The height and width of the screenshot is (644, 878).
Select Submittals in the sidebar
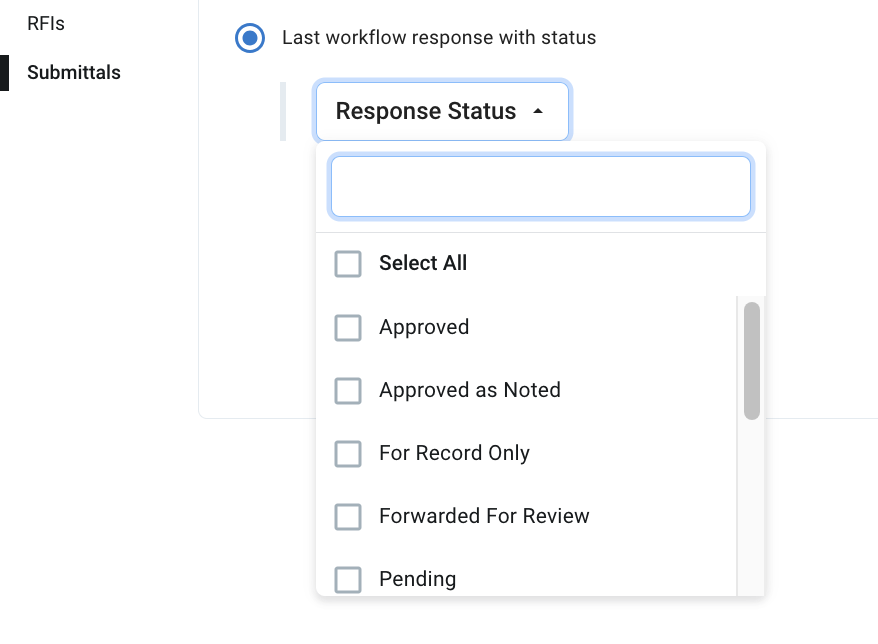pyautogui.click(x=74, y=73)
